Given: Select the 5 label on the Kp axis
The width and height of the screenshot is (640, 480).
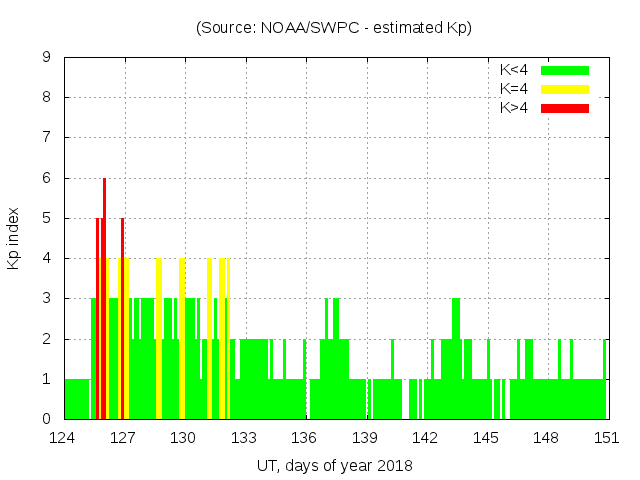Looking at the screenshot, I should coord(46,218).
